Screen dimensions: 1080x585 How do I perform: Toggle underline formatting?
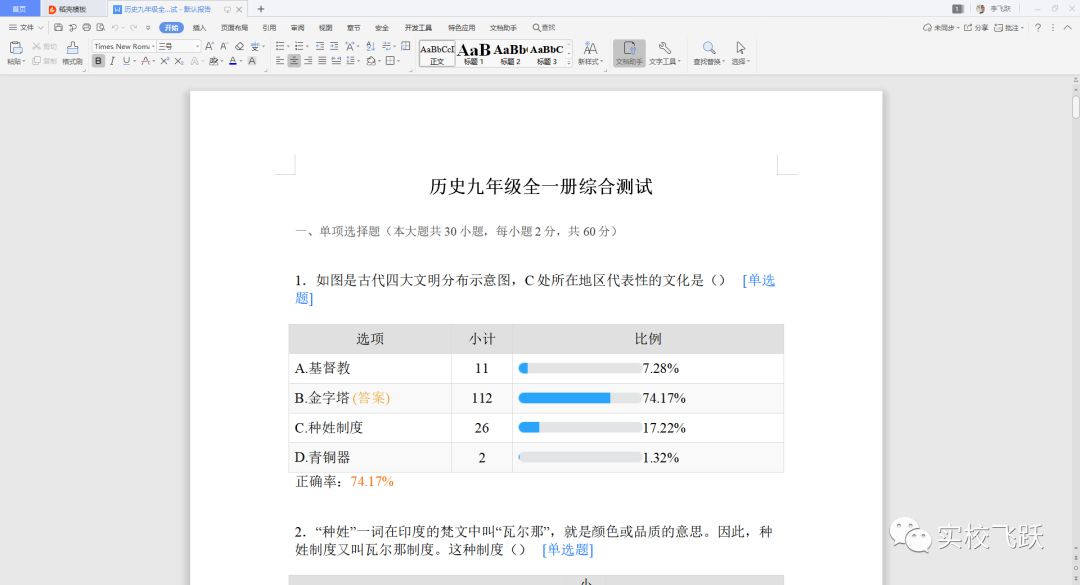pos(126,60)
